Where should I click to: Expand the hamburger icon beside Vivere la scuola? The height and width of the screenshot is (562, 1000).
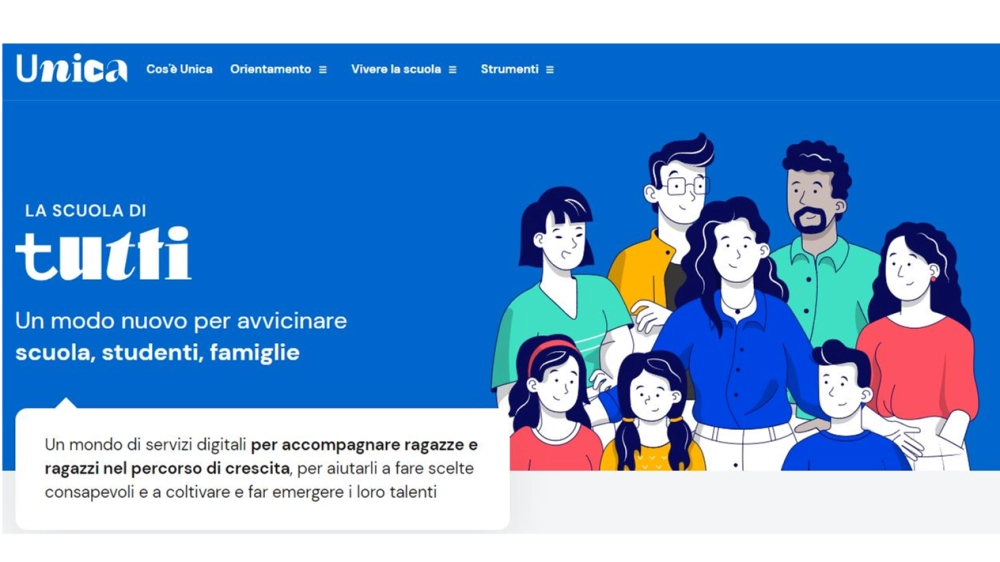click(452, 70)
